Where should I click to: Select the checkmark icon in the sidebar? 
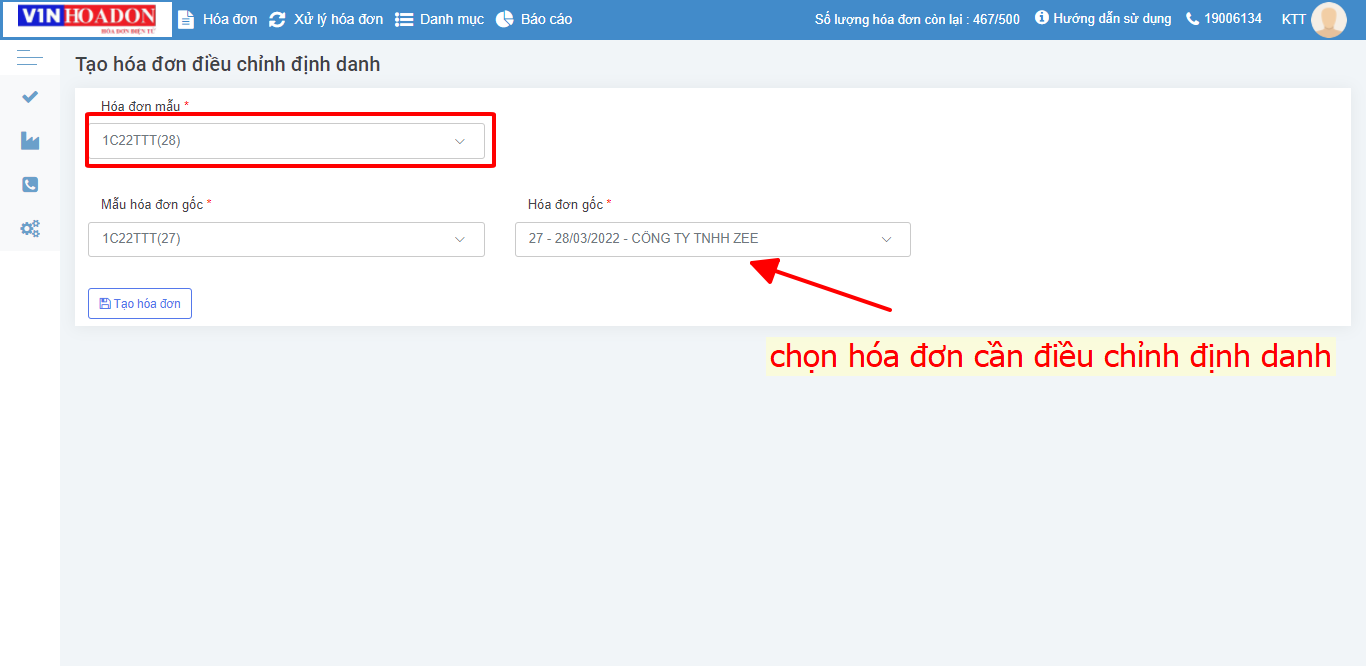29,96
